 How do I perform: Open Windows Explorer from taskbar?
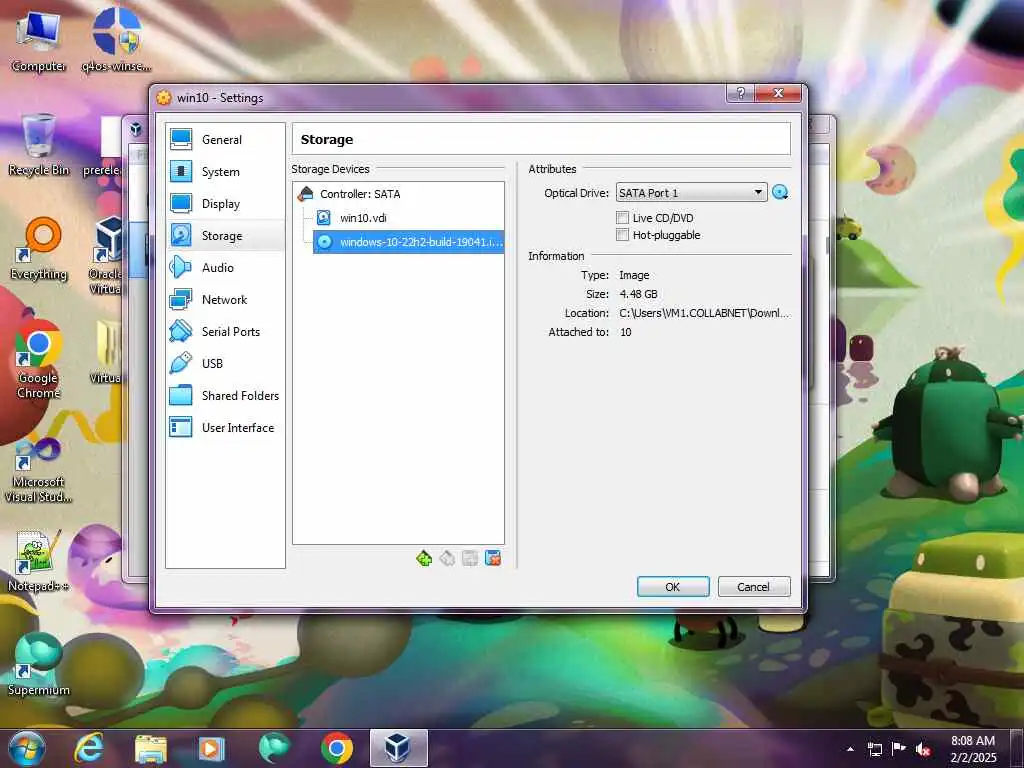click(151, 748)
